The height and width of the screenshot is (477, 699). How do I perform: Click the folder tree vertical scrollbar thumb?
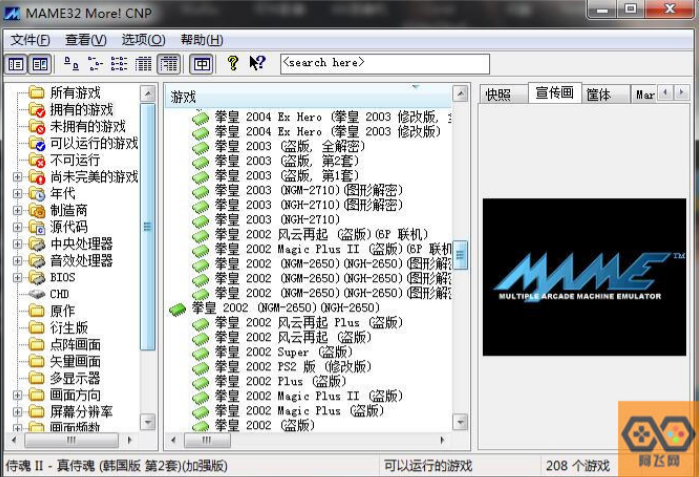click(148, 227)
